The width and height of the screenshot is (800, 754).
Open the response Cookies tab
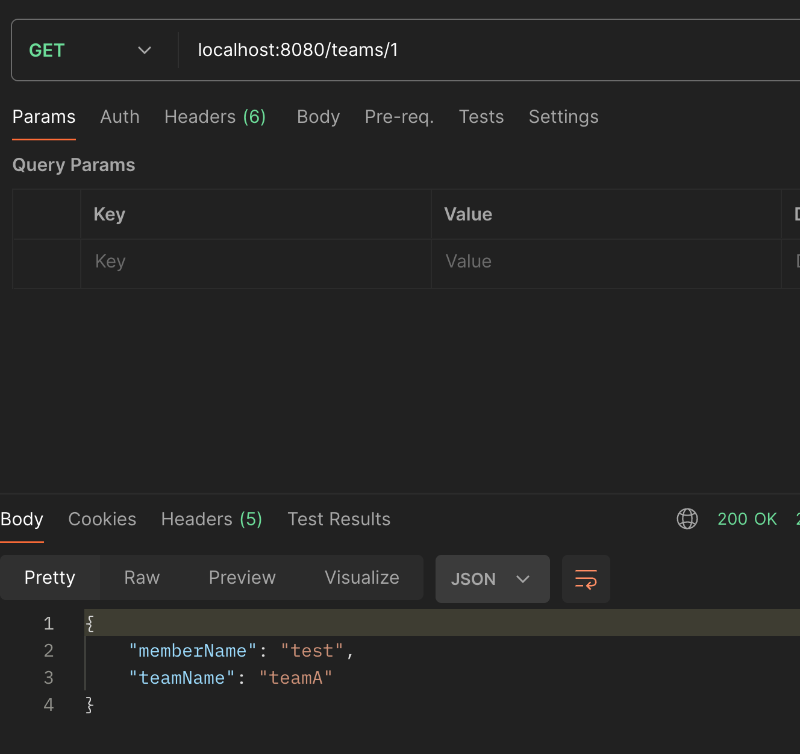[x=102, y=519]
